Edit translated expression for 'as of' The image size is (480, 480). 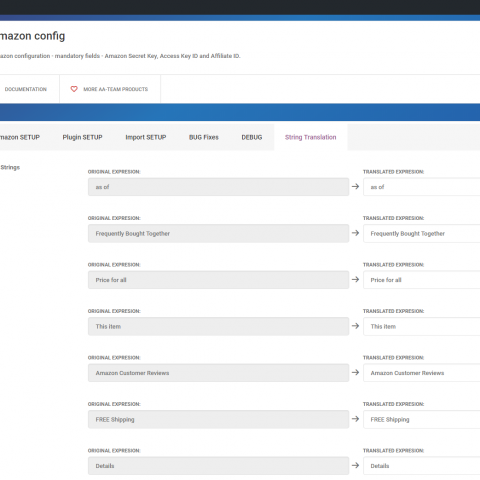pos(422,187)
